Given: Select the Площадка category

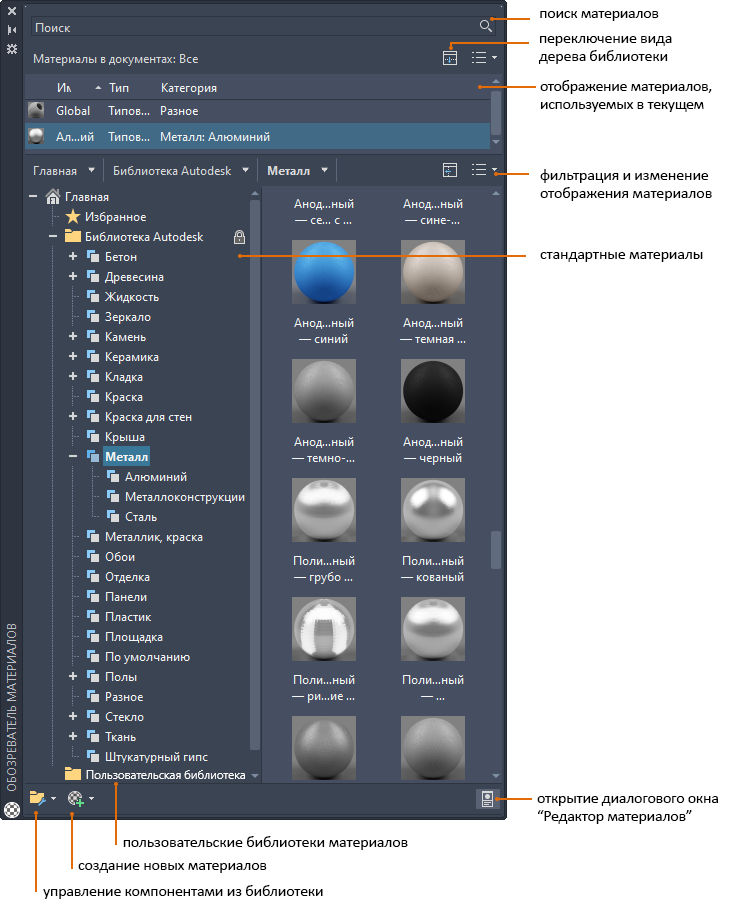Looking at the screenshot, I should point(134,637).
